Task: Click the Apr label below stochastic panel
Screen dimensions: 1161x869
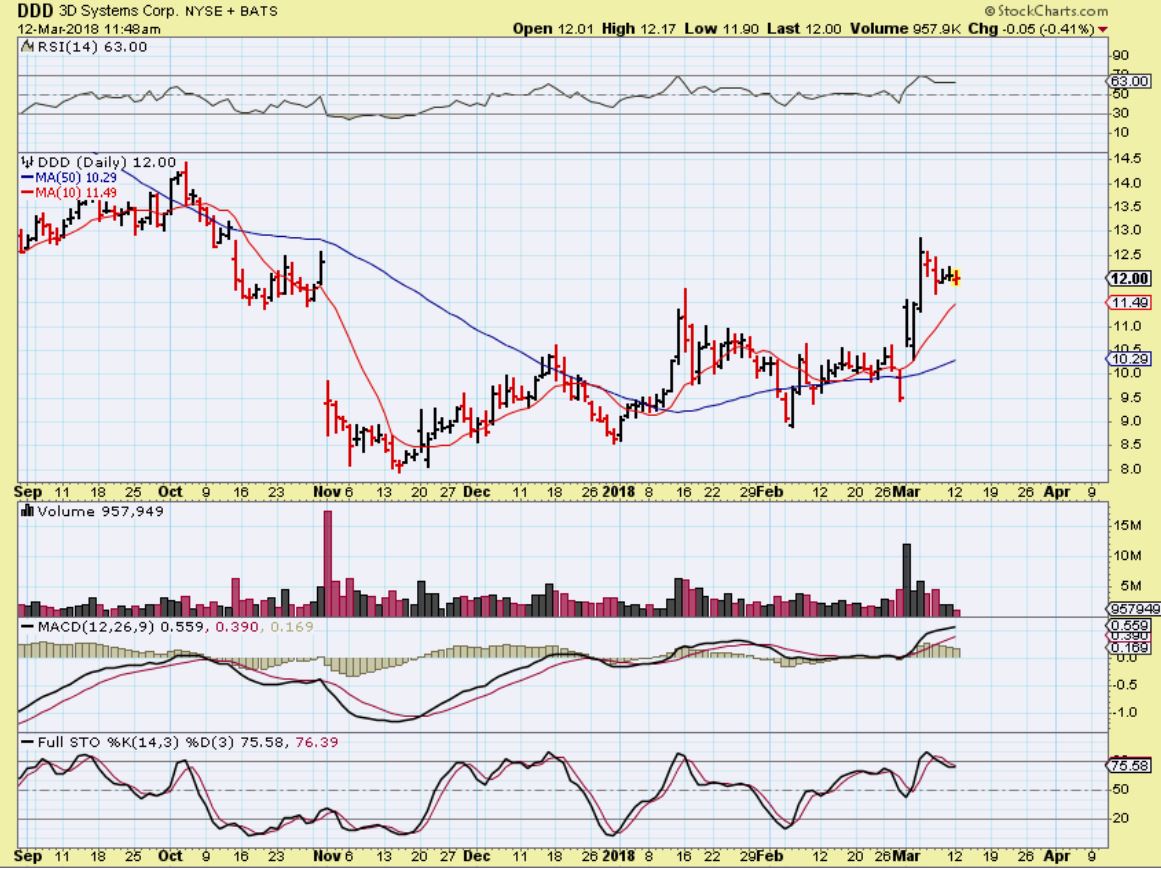Action: 1057,855
